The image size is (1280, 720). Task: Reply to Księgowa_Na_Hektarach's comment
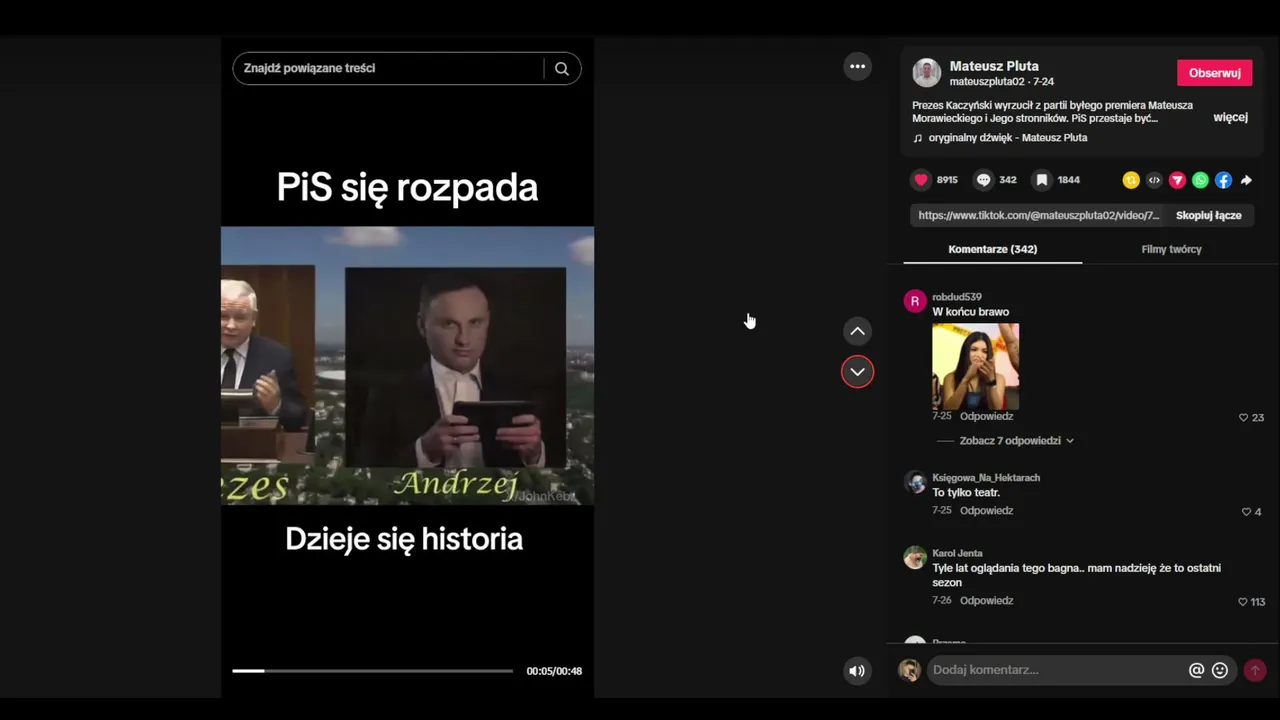click(x=986, y=510)
